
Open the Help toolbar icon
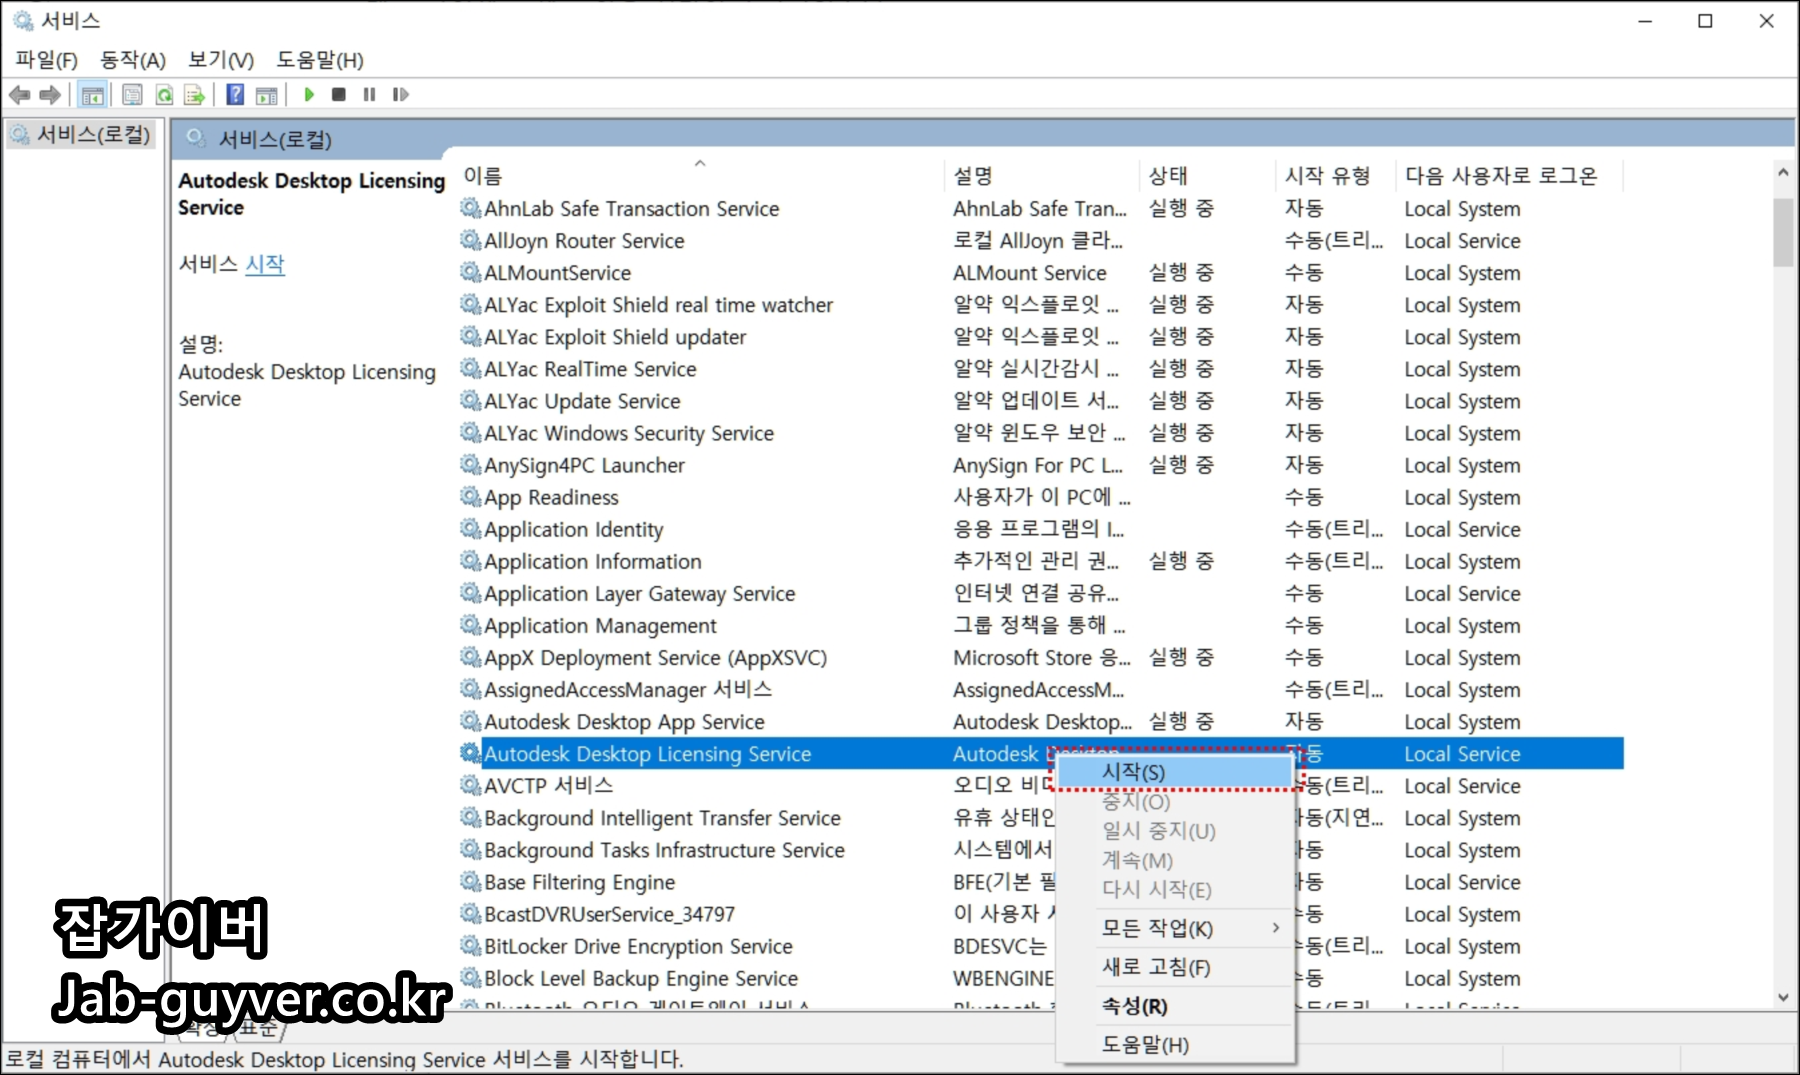click(x=235, y=95)
